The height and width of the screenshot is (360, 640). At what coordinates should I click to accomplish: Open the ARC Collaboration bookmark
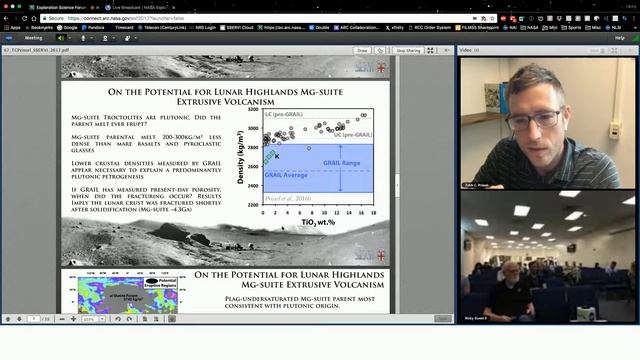coord(357,28)
